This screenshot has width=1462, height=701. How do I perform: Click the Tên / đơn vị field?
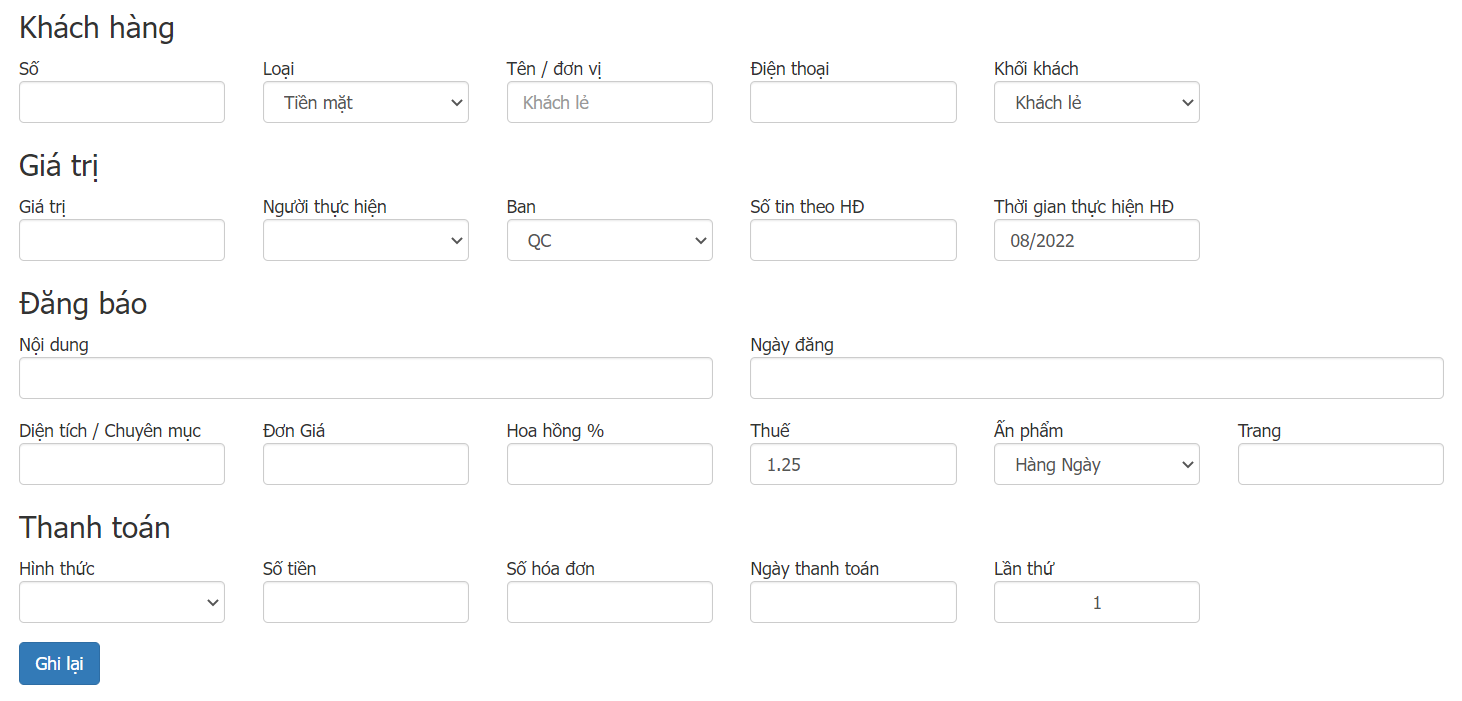609,102
